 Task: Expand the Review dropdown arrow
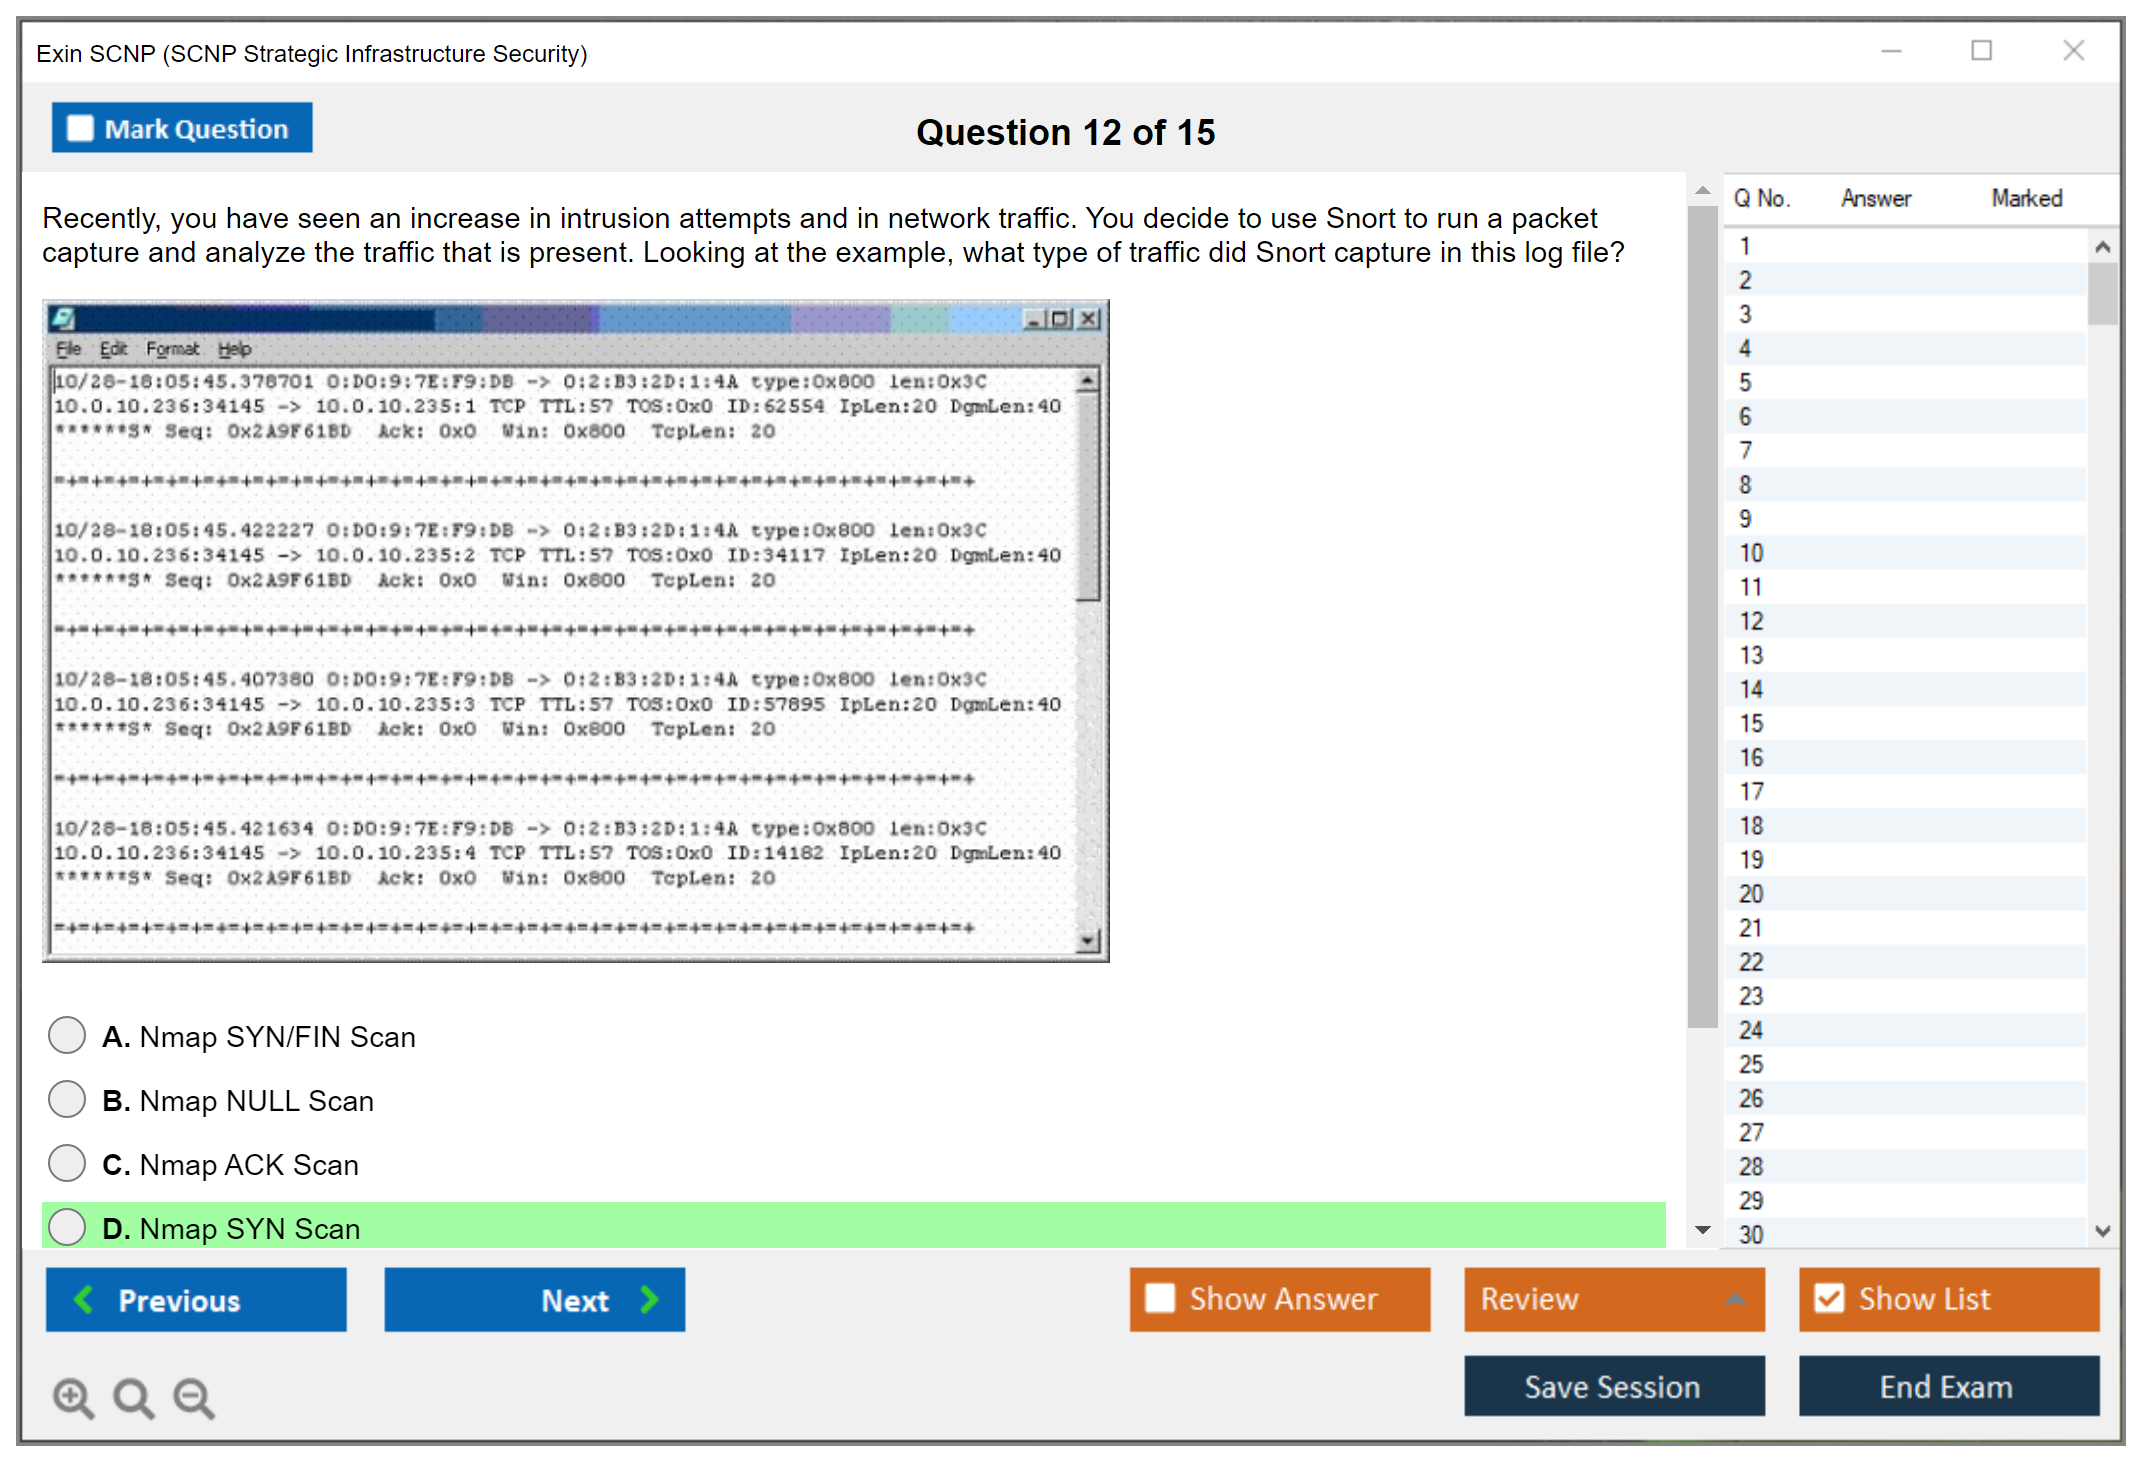[x=1735, y=1299]
